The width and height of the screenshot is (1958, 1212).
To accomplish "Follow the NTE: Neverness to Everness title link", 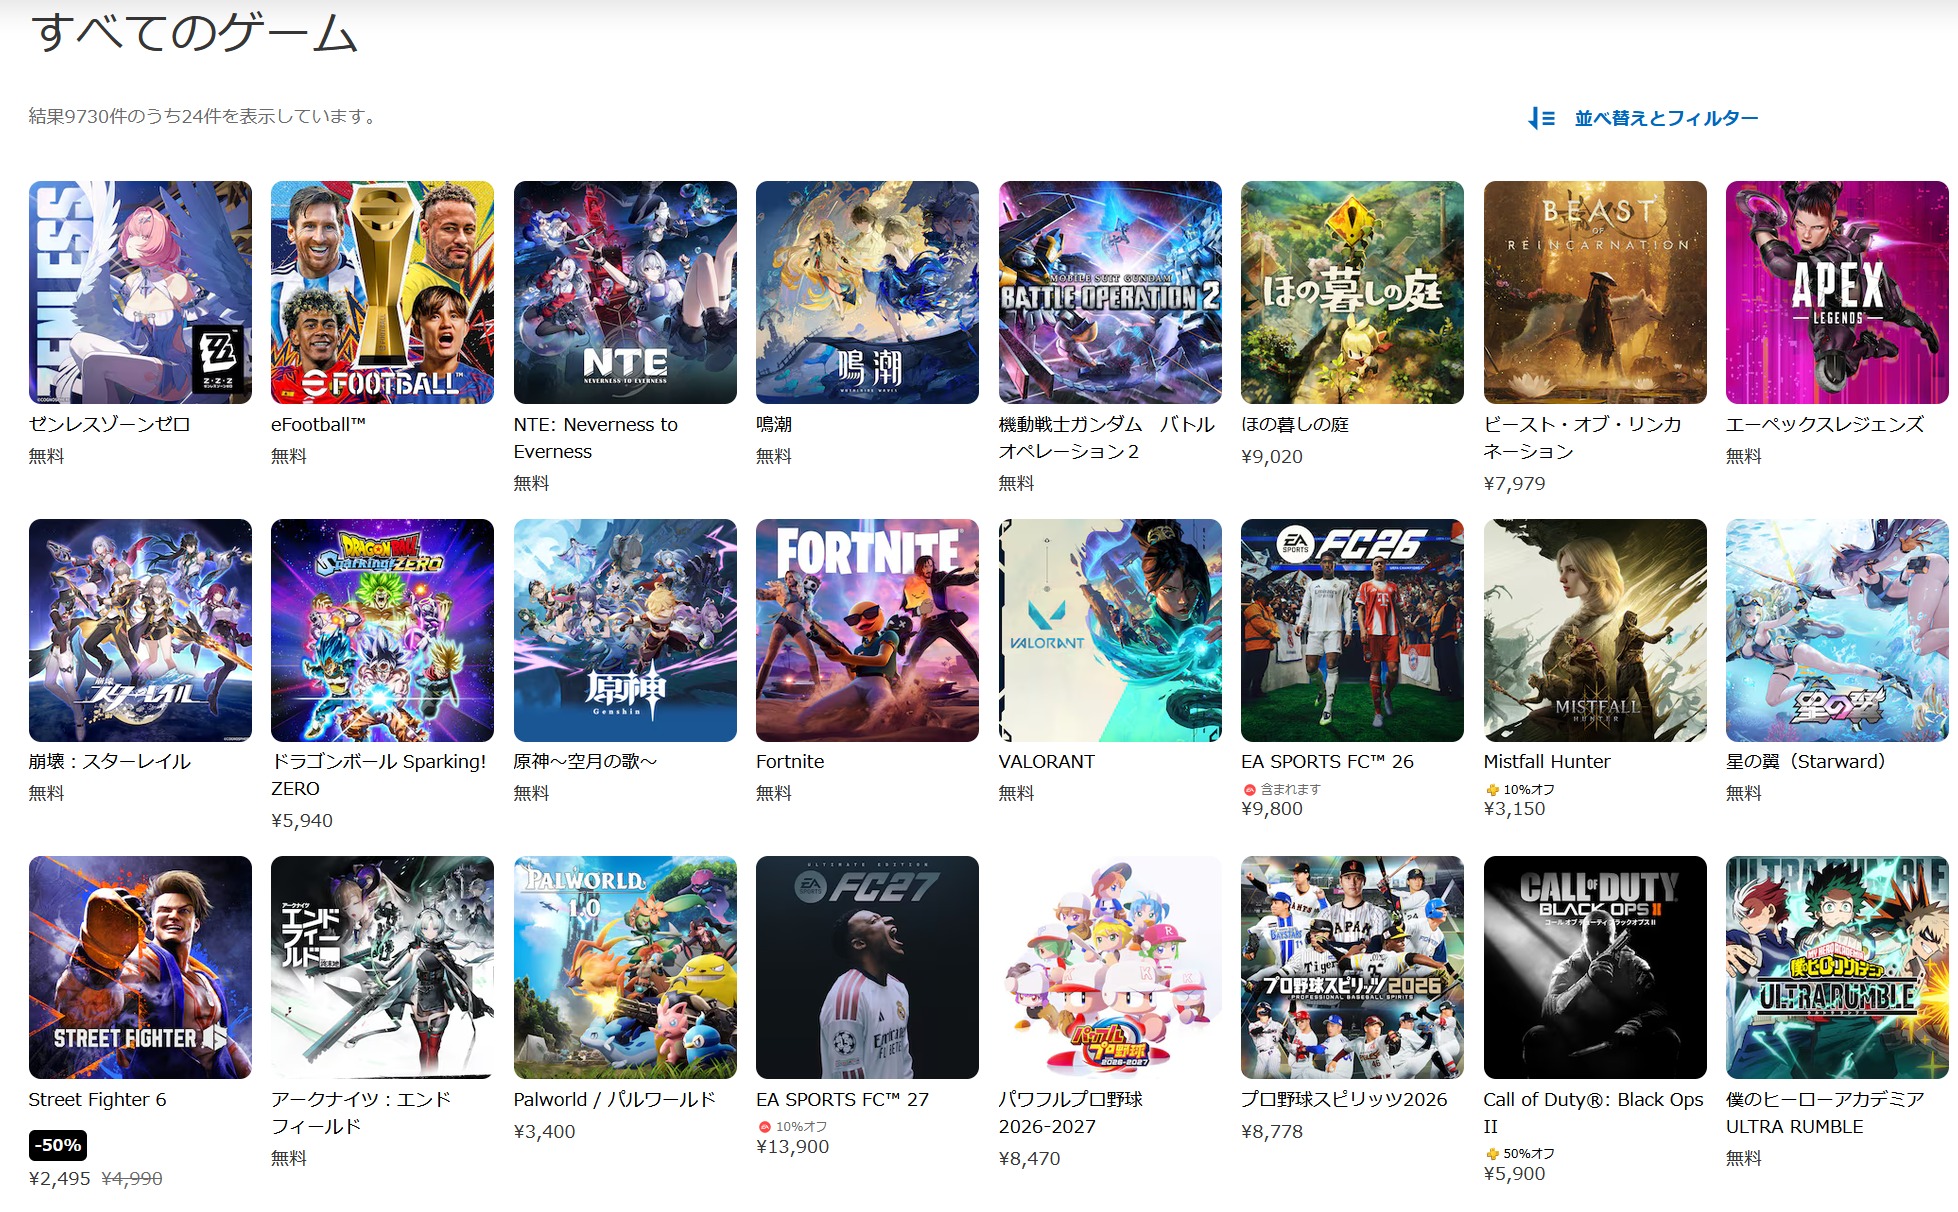I will point(596,438).
